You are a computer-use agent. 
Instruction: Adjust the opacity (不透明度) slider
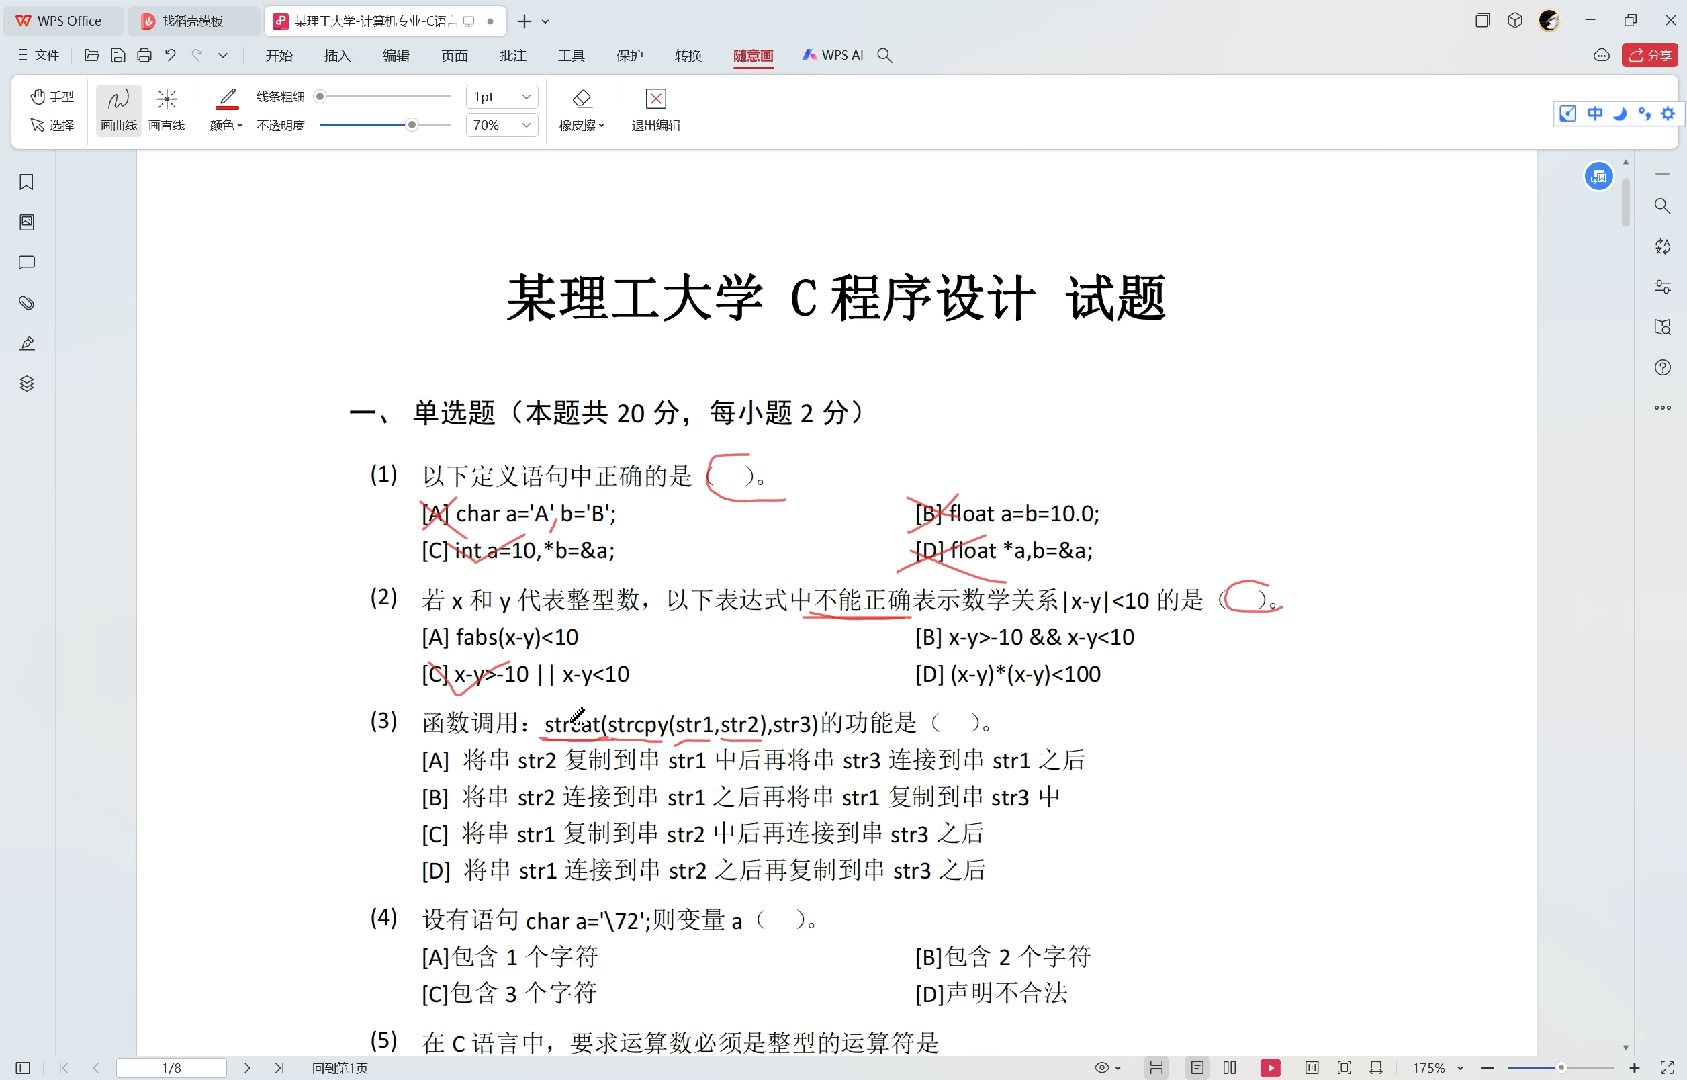coord(385,125)
